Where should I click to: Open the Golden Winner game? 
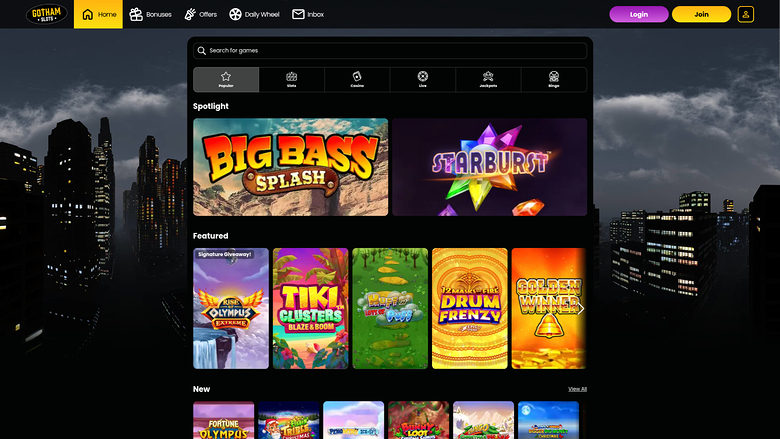549,308
